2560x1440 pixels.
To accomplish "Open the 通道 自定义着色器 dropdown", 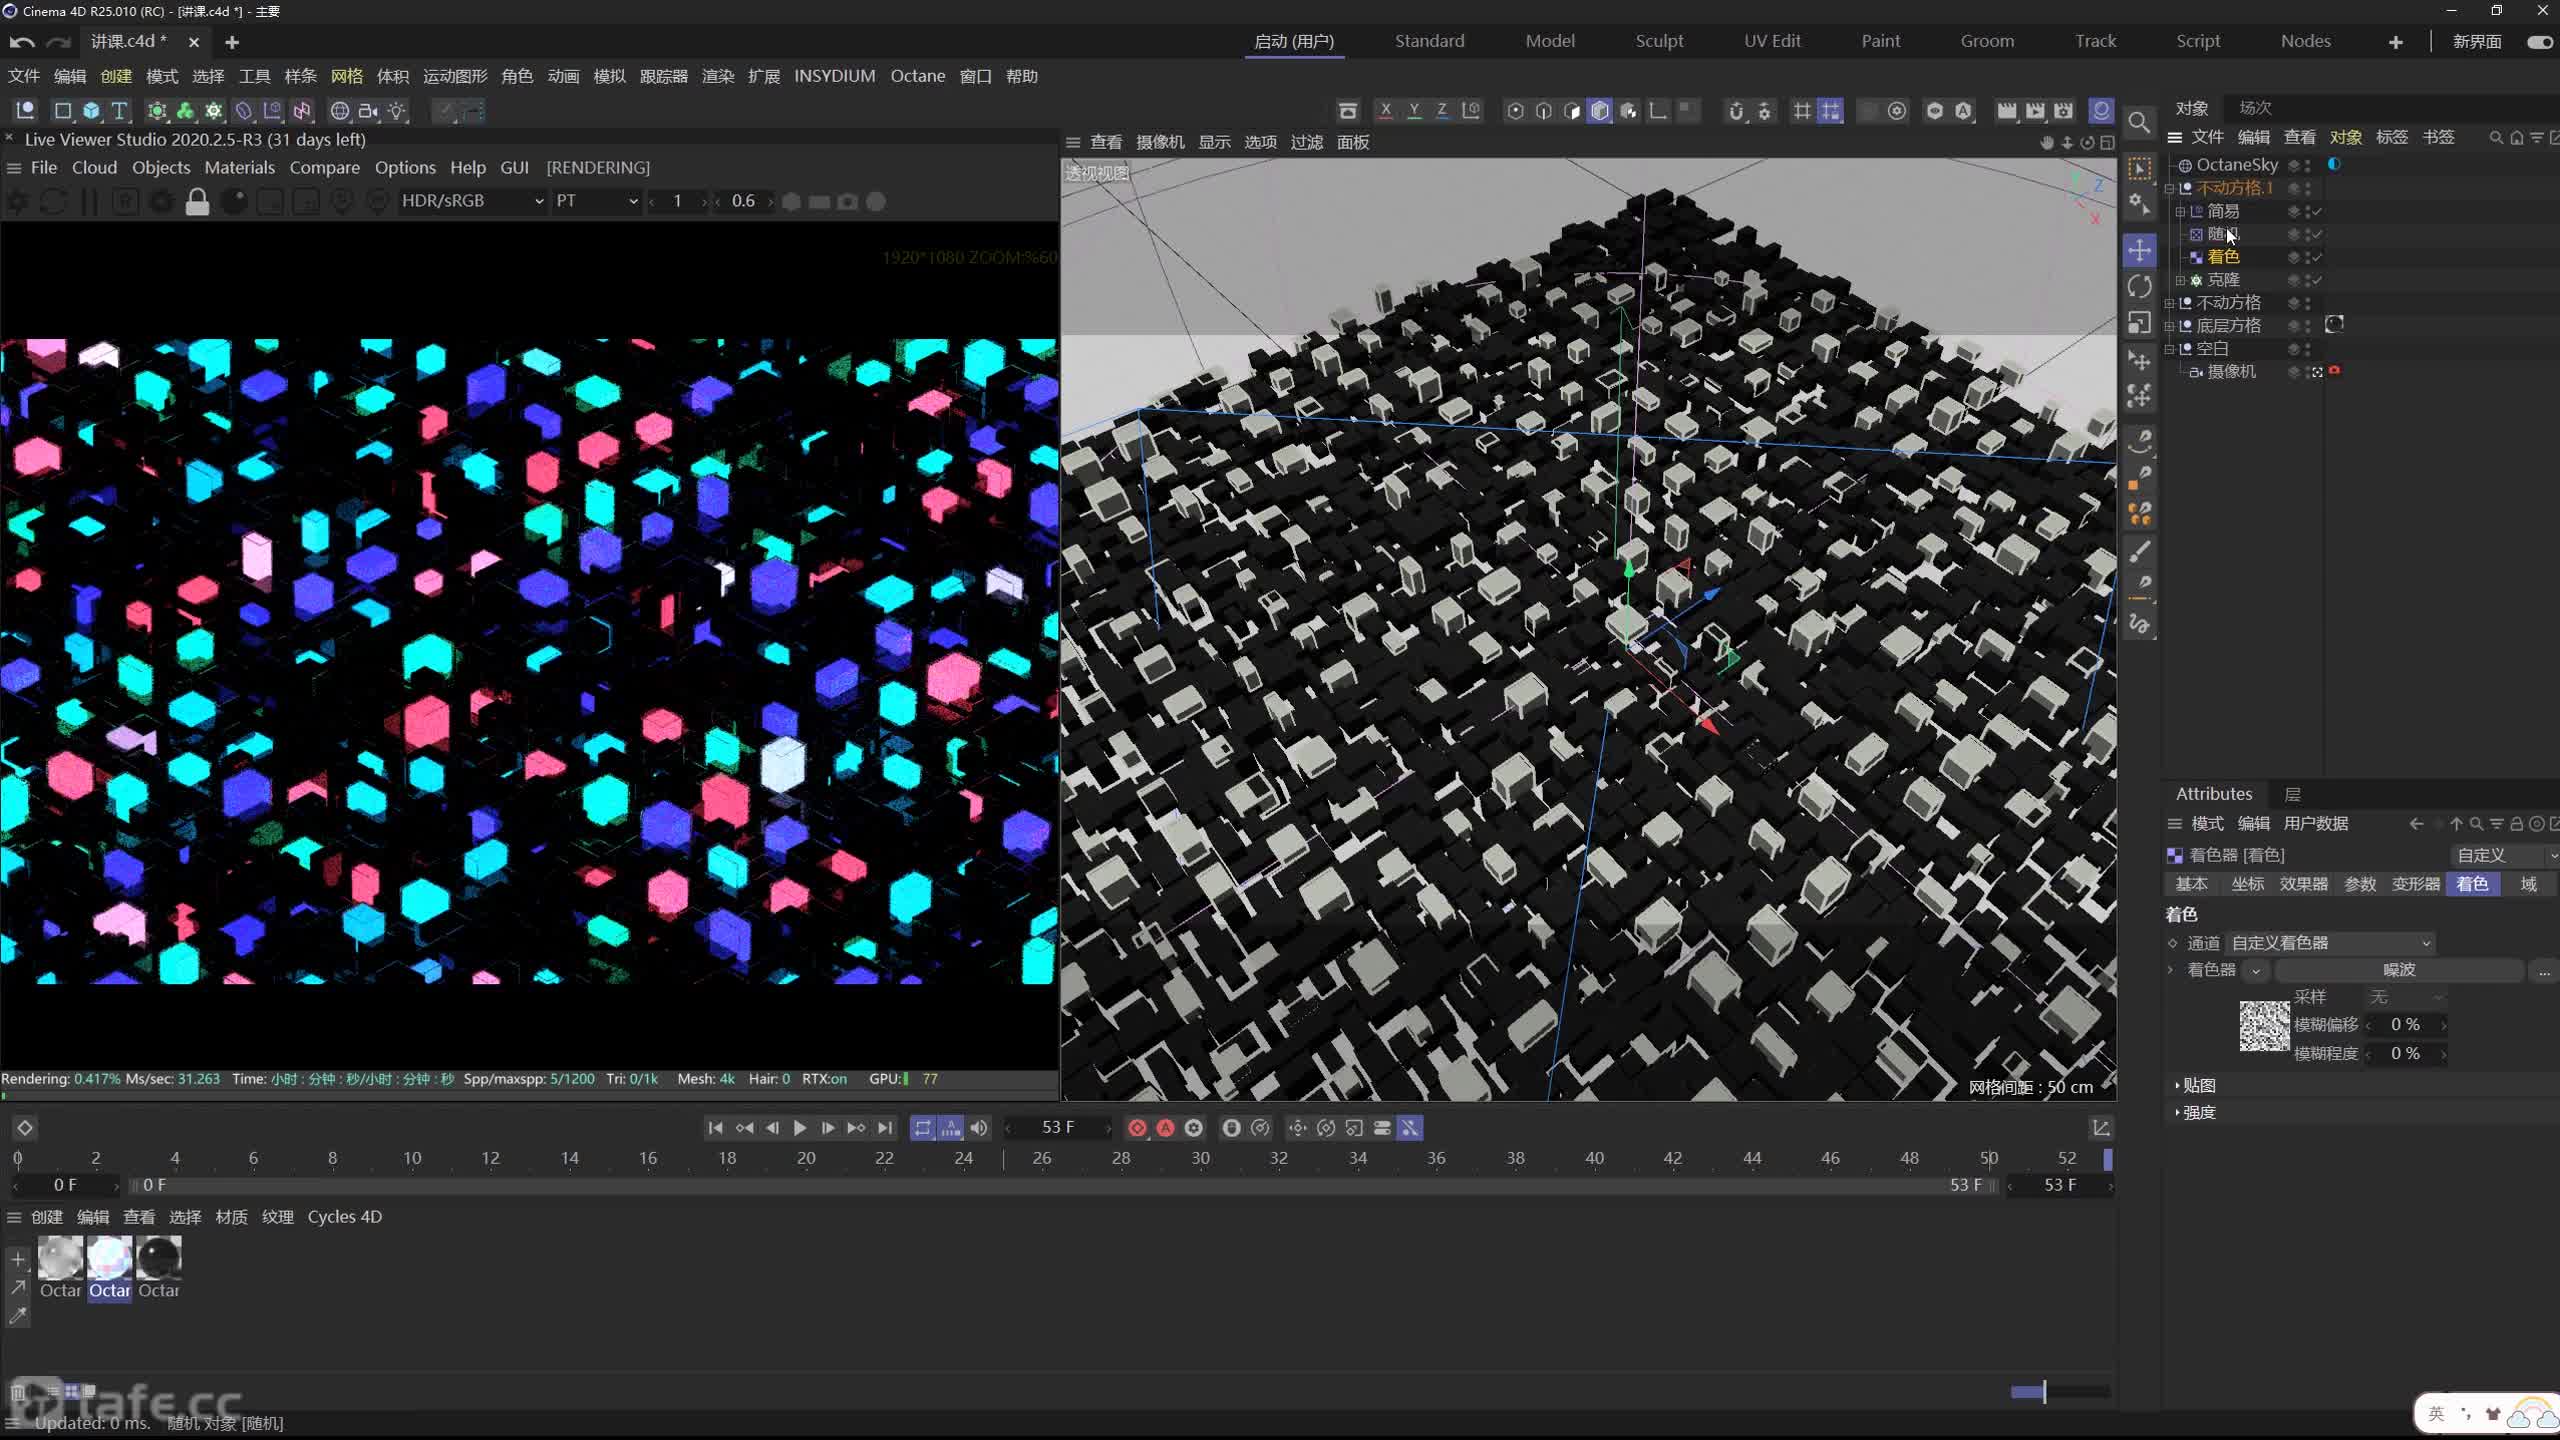I will click(2329, 943).
